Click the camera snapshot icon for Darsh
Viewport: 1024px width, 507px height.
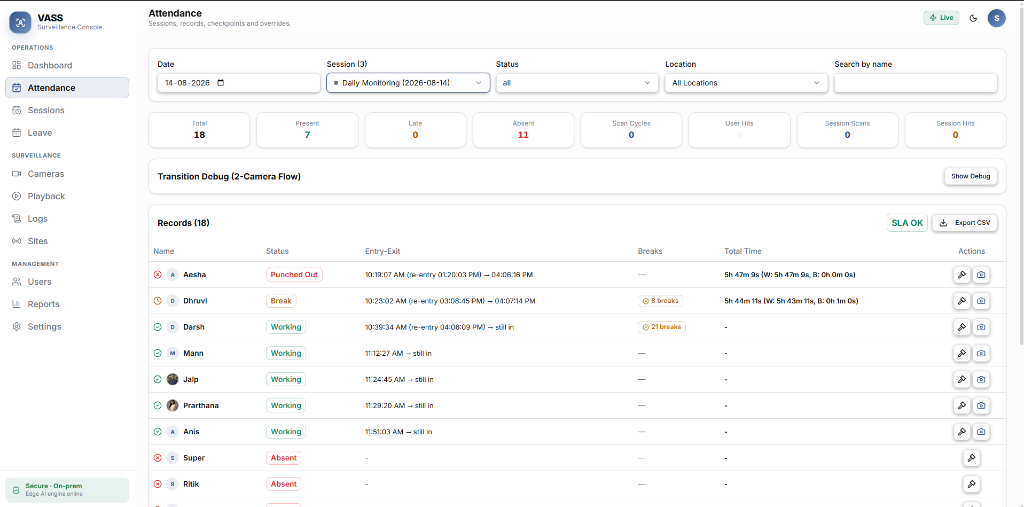[981, 327]
